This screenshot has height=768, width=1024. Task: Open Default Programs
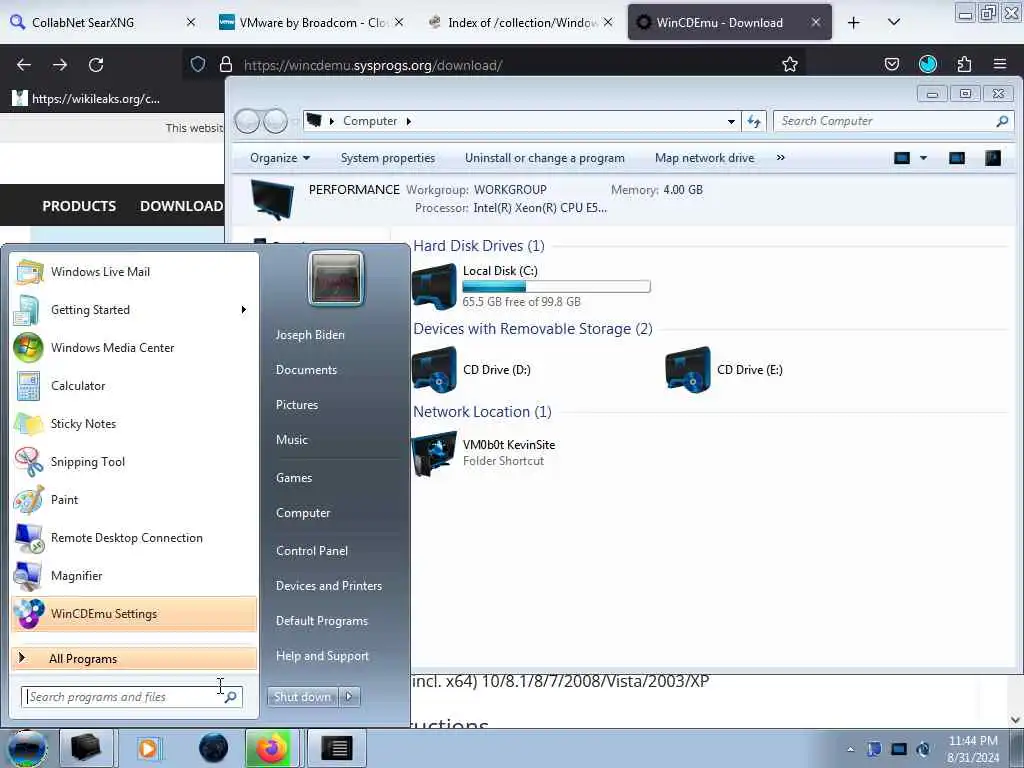coord(322,620)
